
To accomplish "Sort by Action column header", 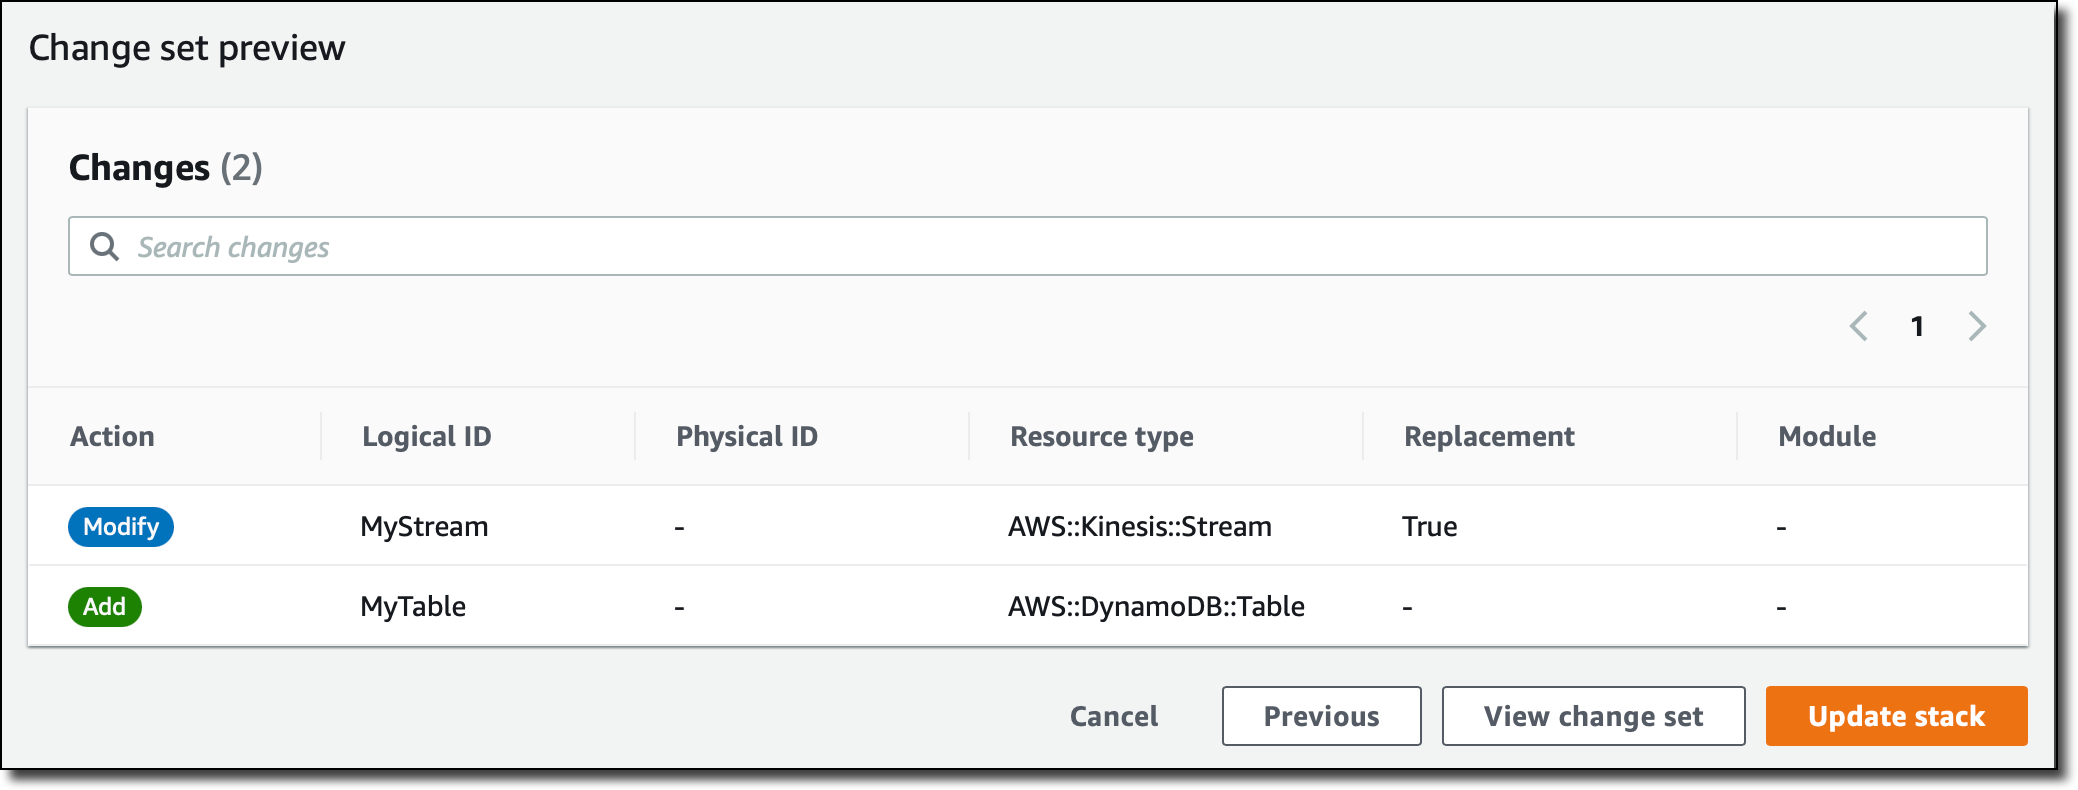I will 112,436.
